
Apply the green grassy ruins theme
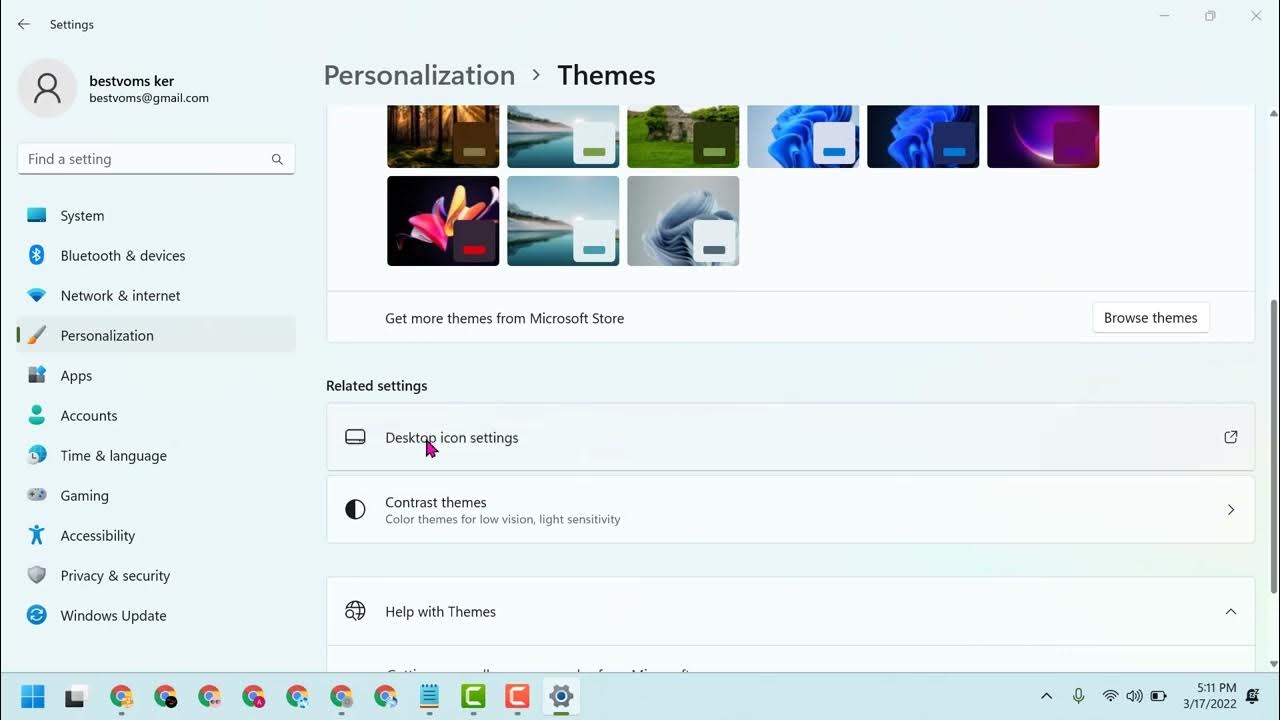[683, 136]
